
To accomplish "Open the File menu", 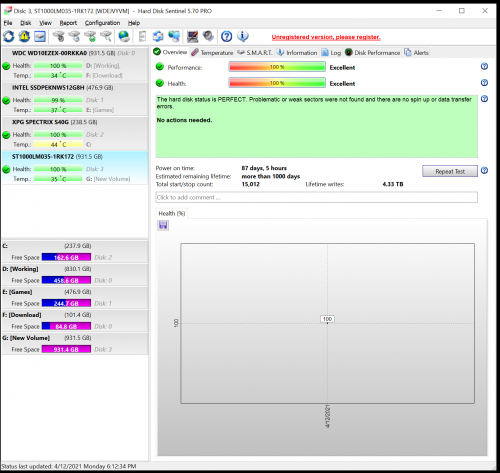I will (8, 23).
